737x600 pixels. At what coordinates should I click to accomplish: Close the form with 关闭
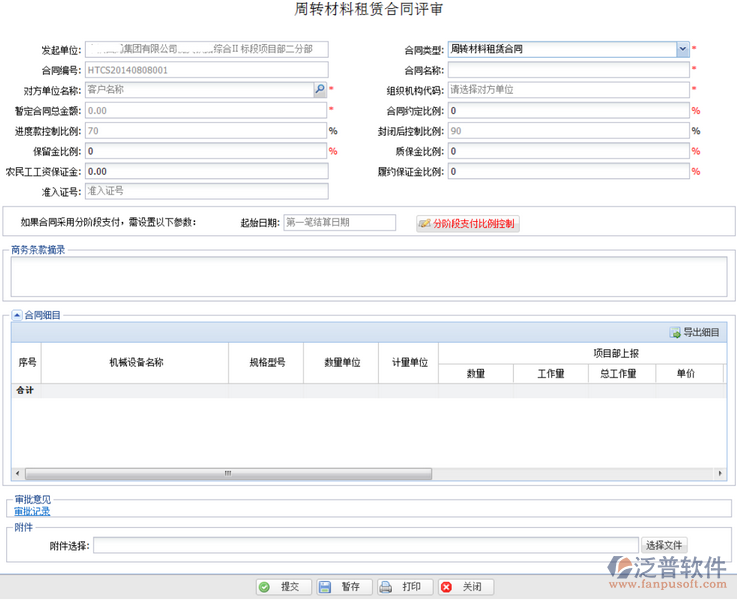click(465, 587)
